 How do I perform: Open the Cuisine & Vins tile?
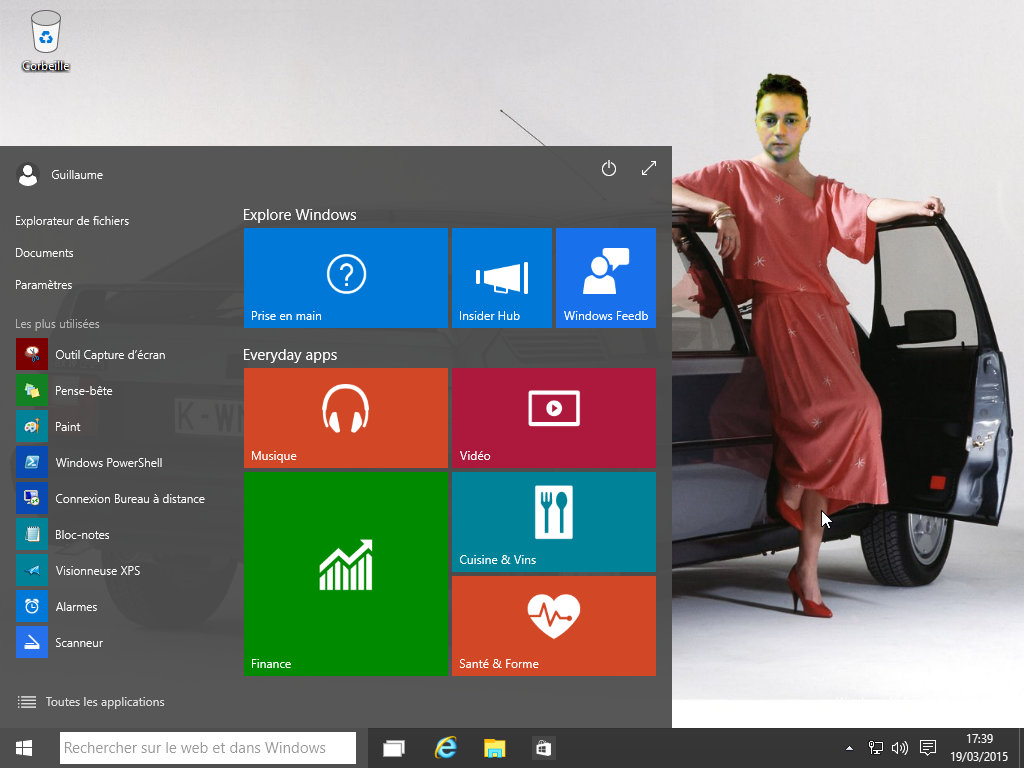coord(553,522)
